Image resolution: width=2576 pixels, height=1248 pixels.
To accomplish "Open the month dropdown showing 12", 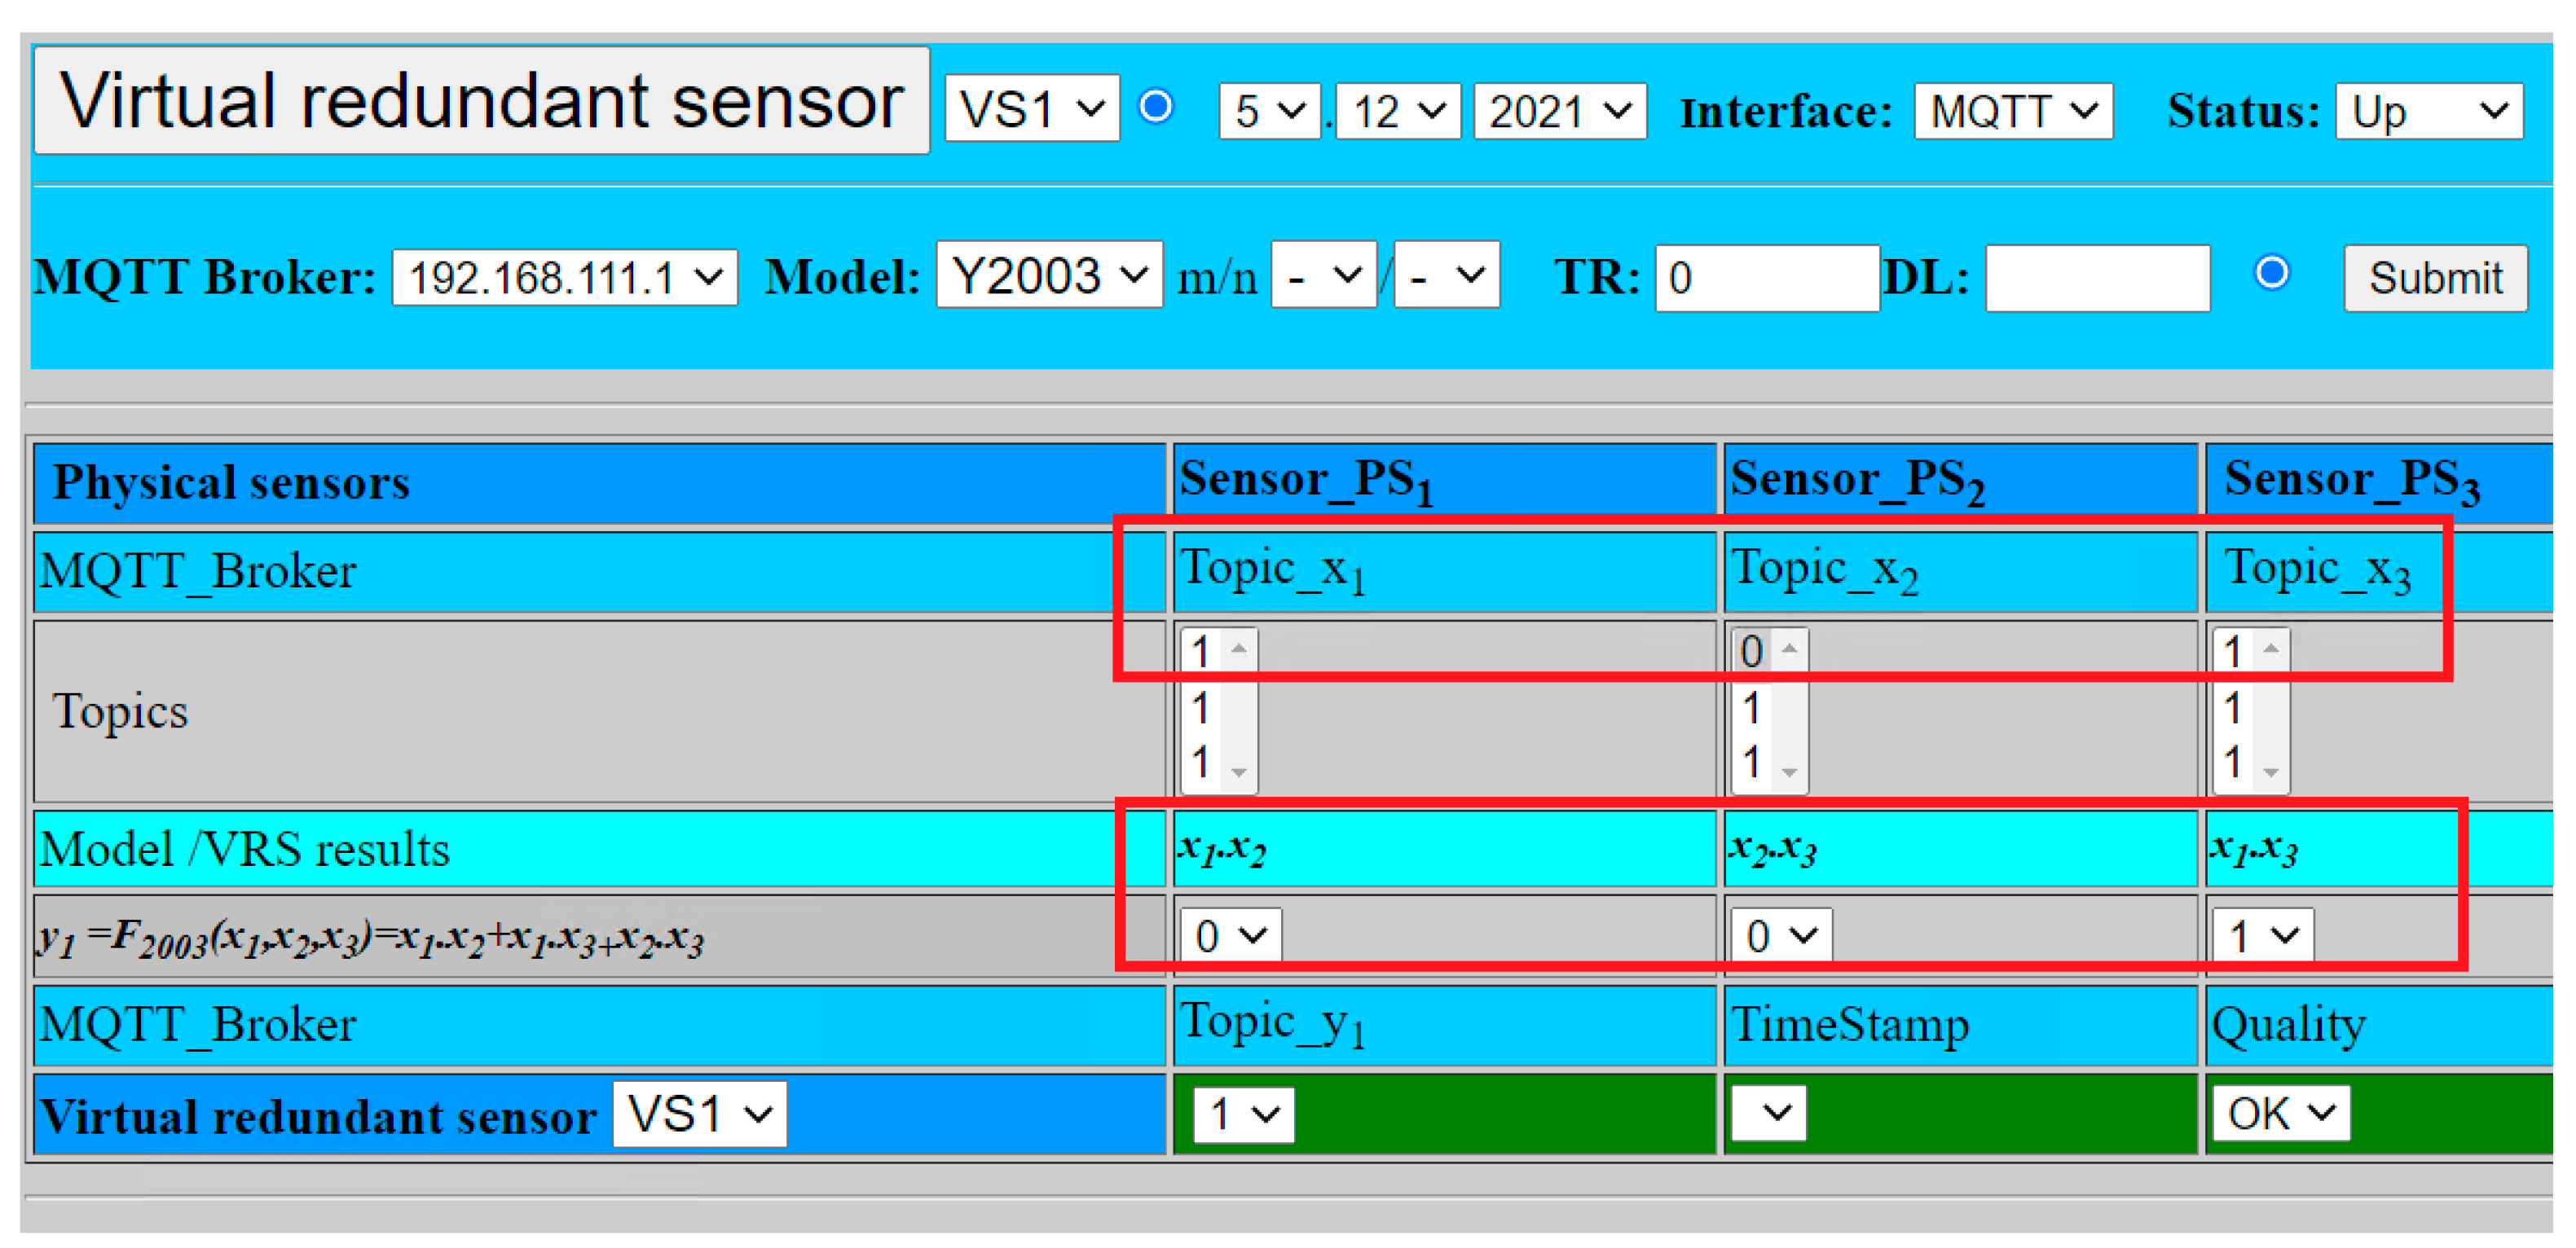I will point(1395,112).
